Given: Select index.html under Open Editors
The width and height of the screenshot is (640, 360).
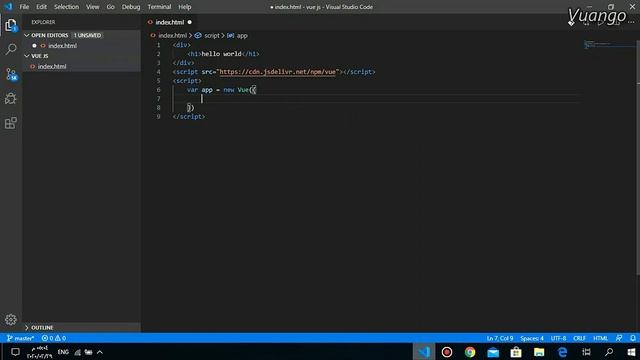Looking at the screenshot, I should (x=62, y=46).
